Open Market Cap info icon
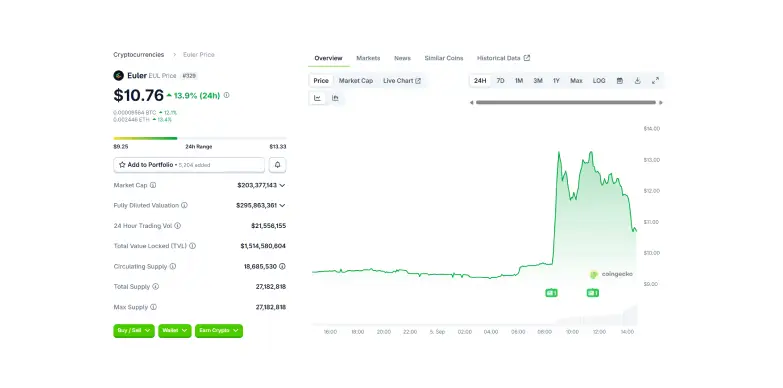 point(153,185)
